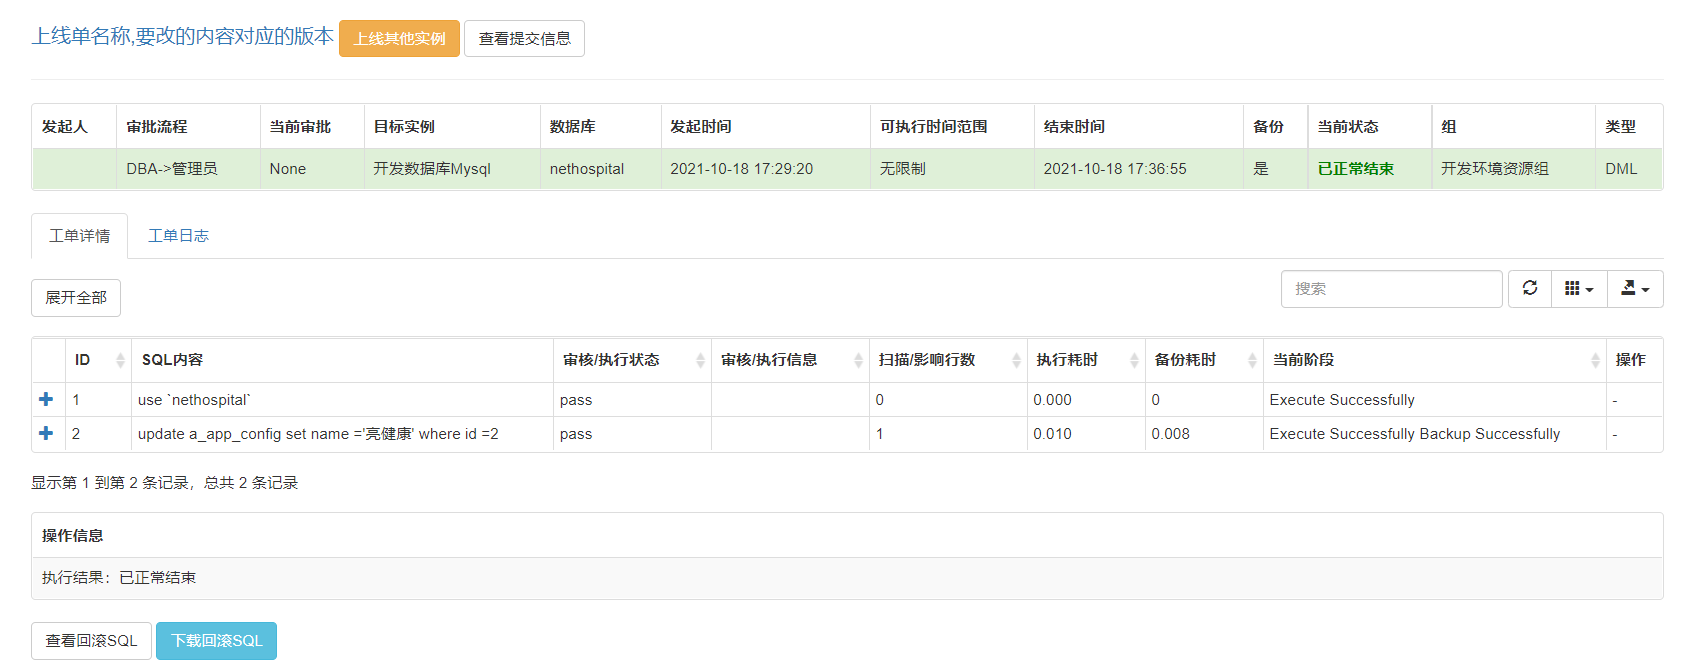This screenshot has height=670, width=1695.
Task: Sort by 备份耗时 column
Action: coord(1203,360)
